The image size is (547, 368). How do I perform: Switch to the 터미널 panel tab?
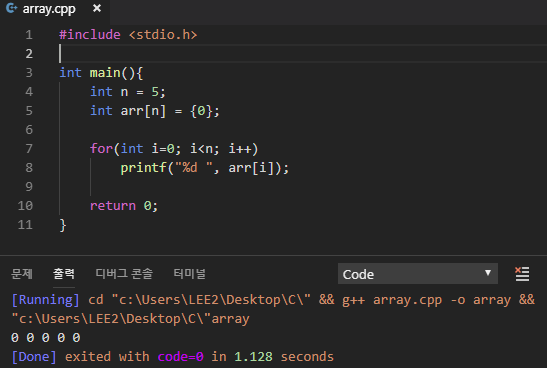click(189, 274)
